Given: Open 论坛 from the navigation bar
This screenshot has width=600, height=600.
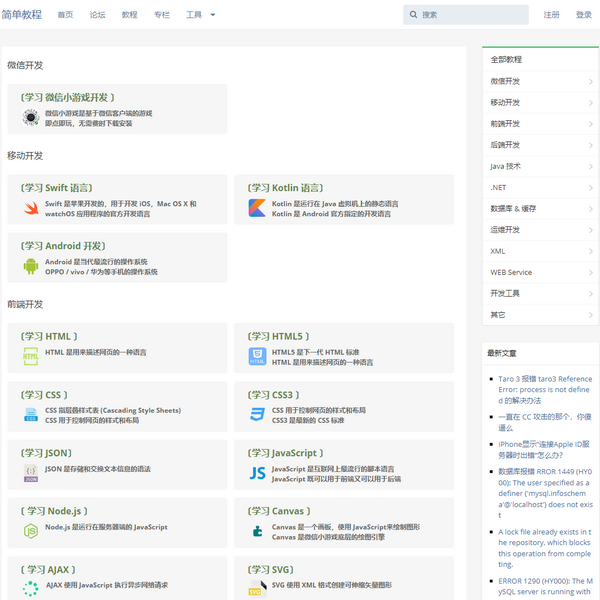Looking at the screenshot, I should coord(97,15).
